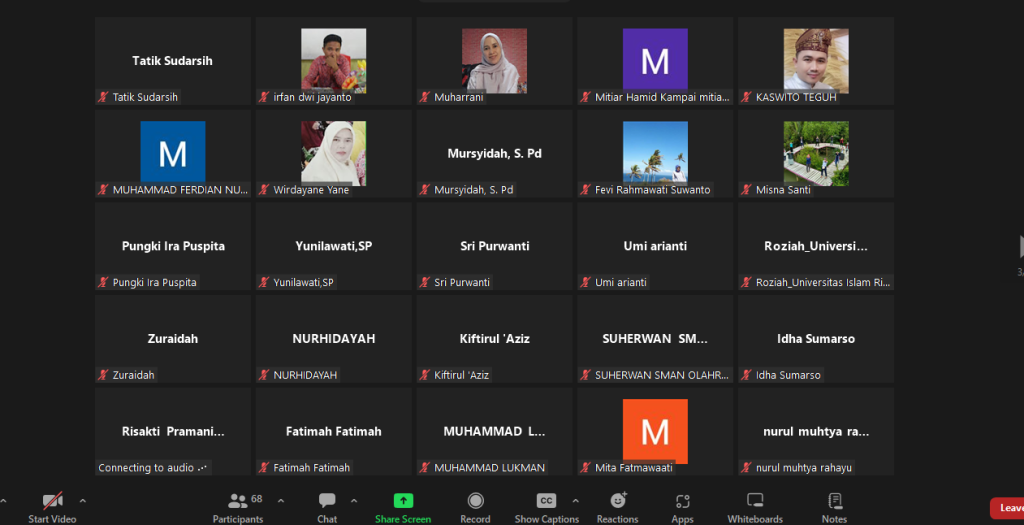
Task: Expand the arrow next to Participants
Action: pos(280,500)
